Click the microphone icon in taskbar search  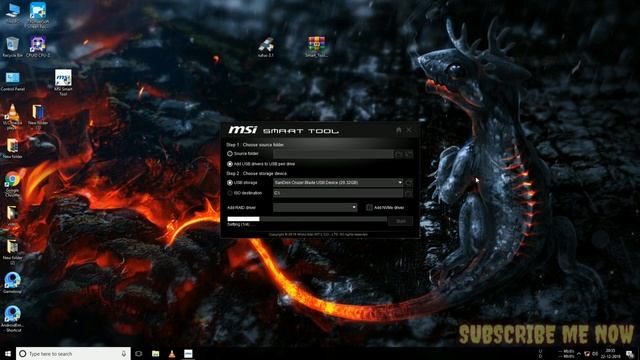pos(124,353)
